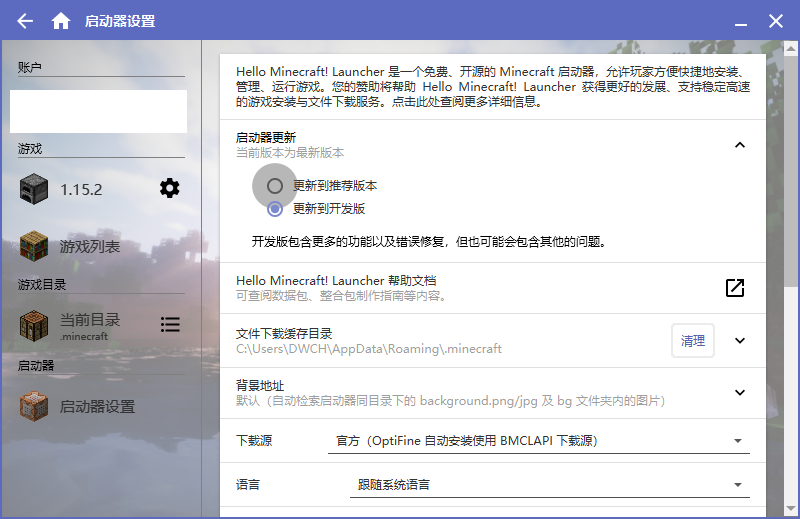The height and width of the screenshot is (519, 800).
Task: Click the 游戏目录 section header
Action: click(x=42, y=285)
